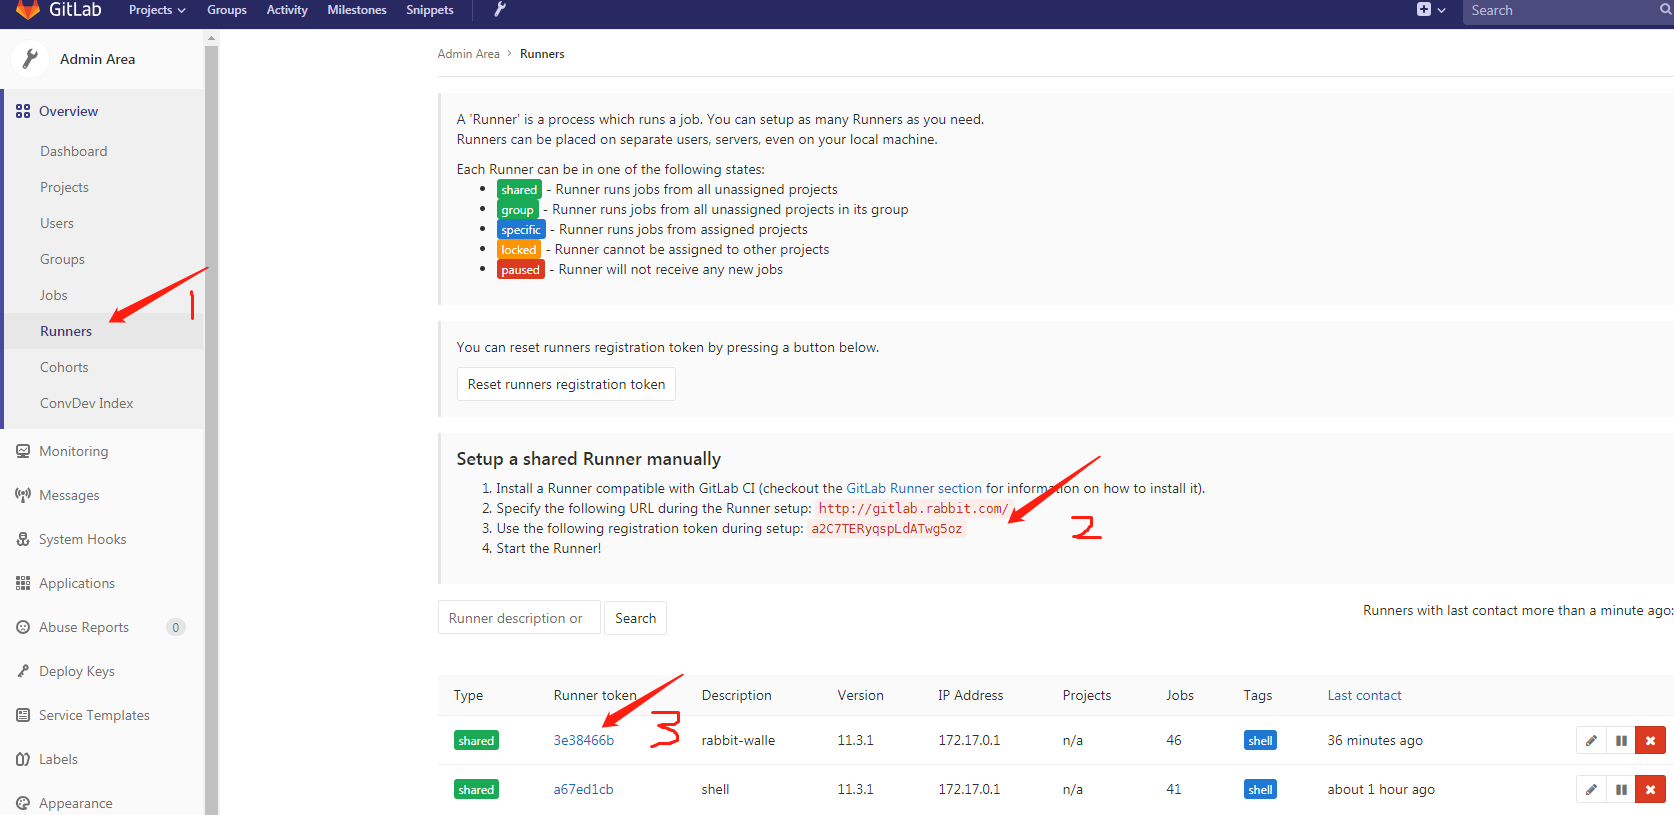Edit the shell runner pencil icon
The height and width of the screenshot is (815, 1674).
point(1591,789)
